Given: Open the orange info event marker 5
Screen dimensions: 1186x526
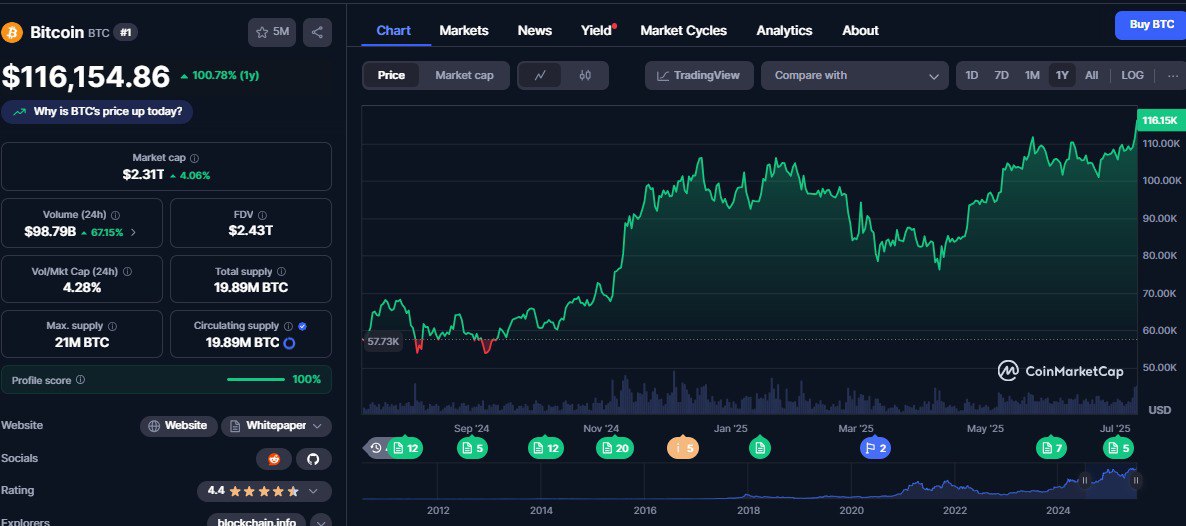Looking at the screenshot, I should [684, 448].
